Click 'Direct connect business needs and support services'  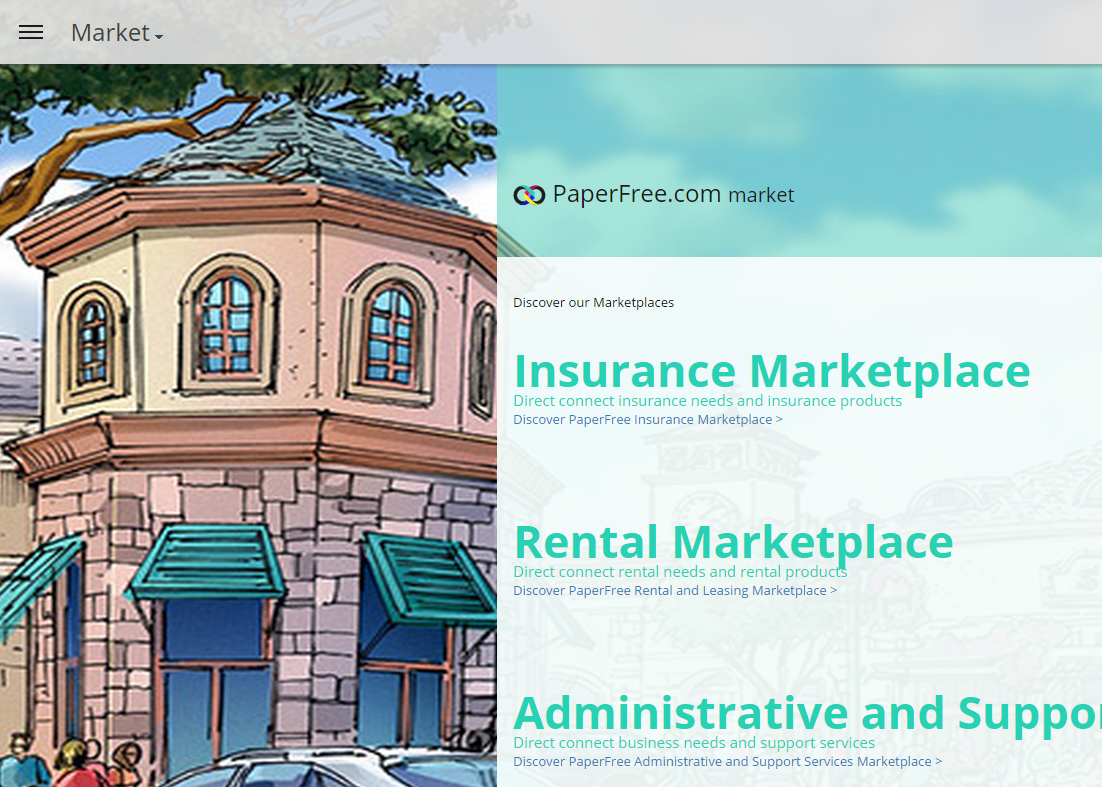click(694, 743)
